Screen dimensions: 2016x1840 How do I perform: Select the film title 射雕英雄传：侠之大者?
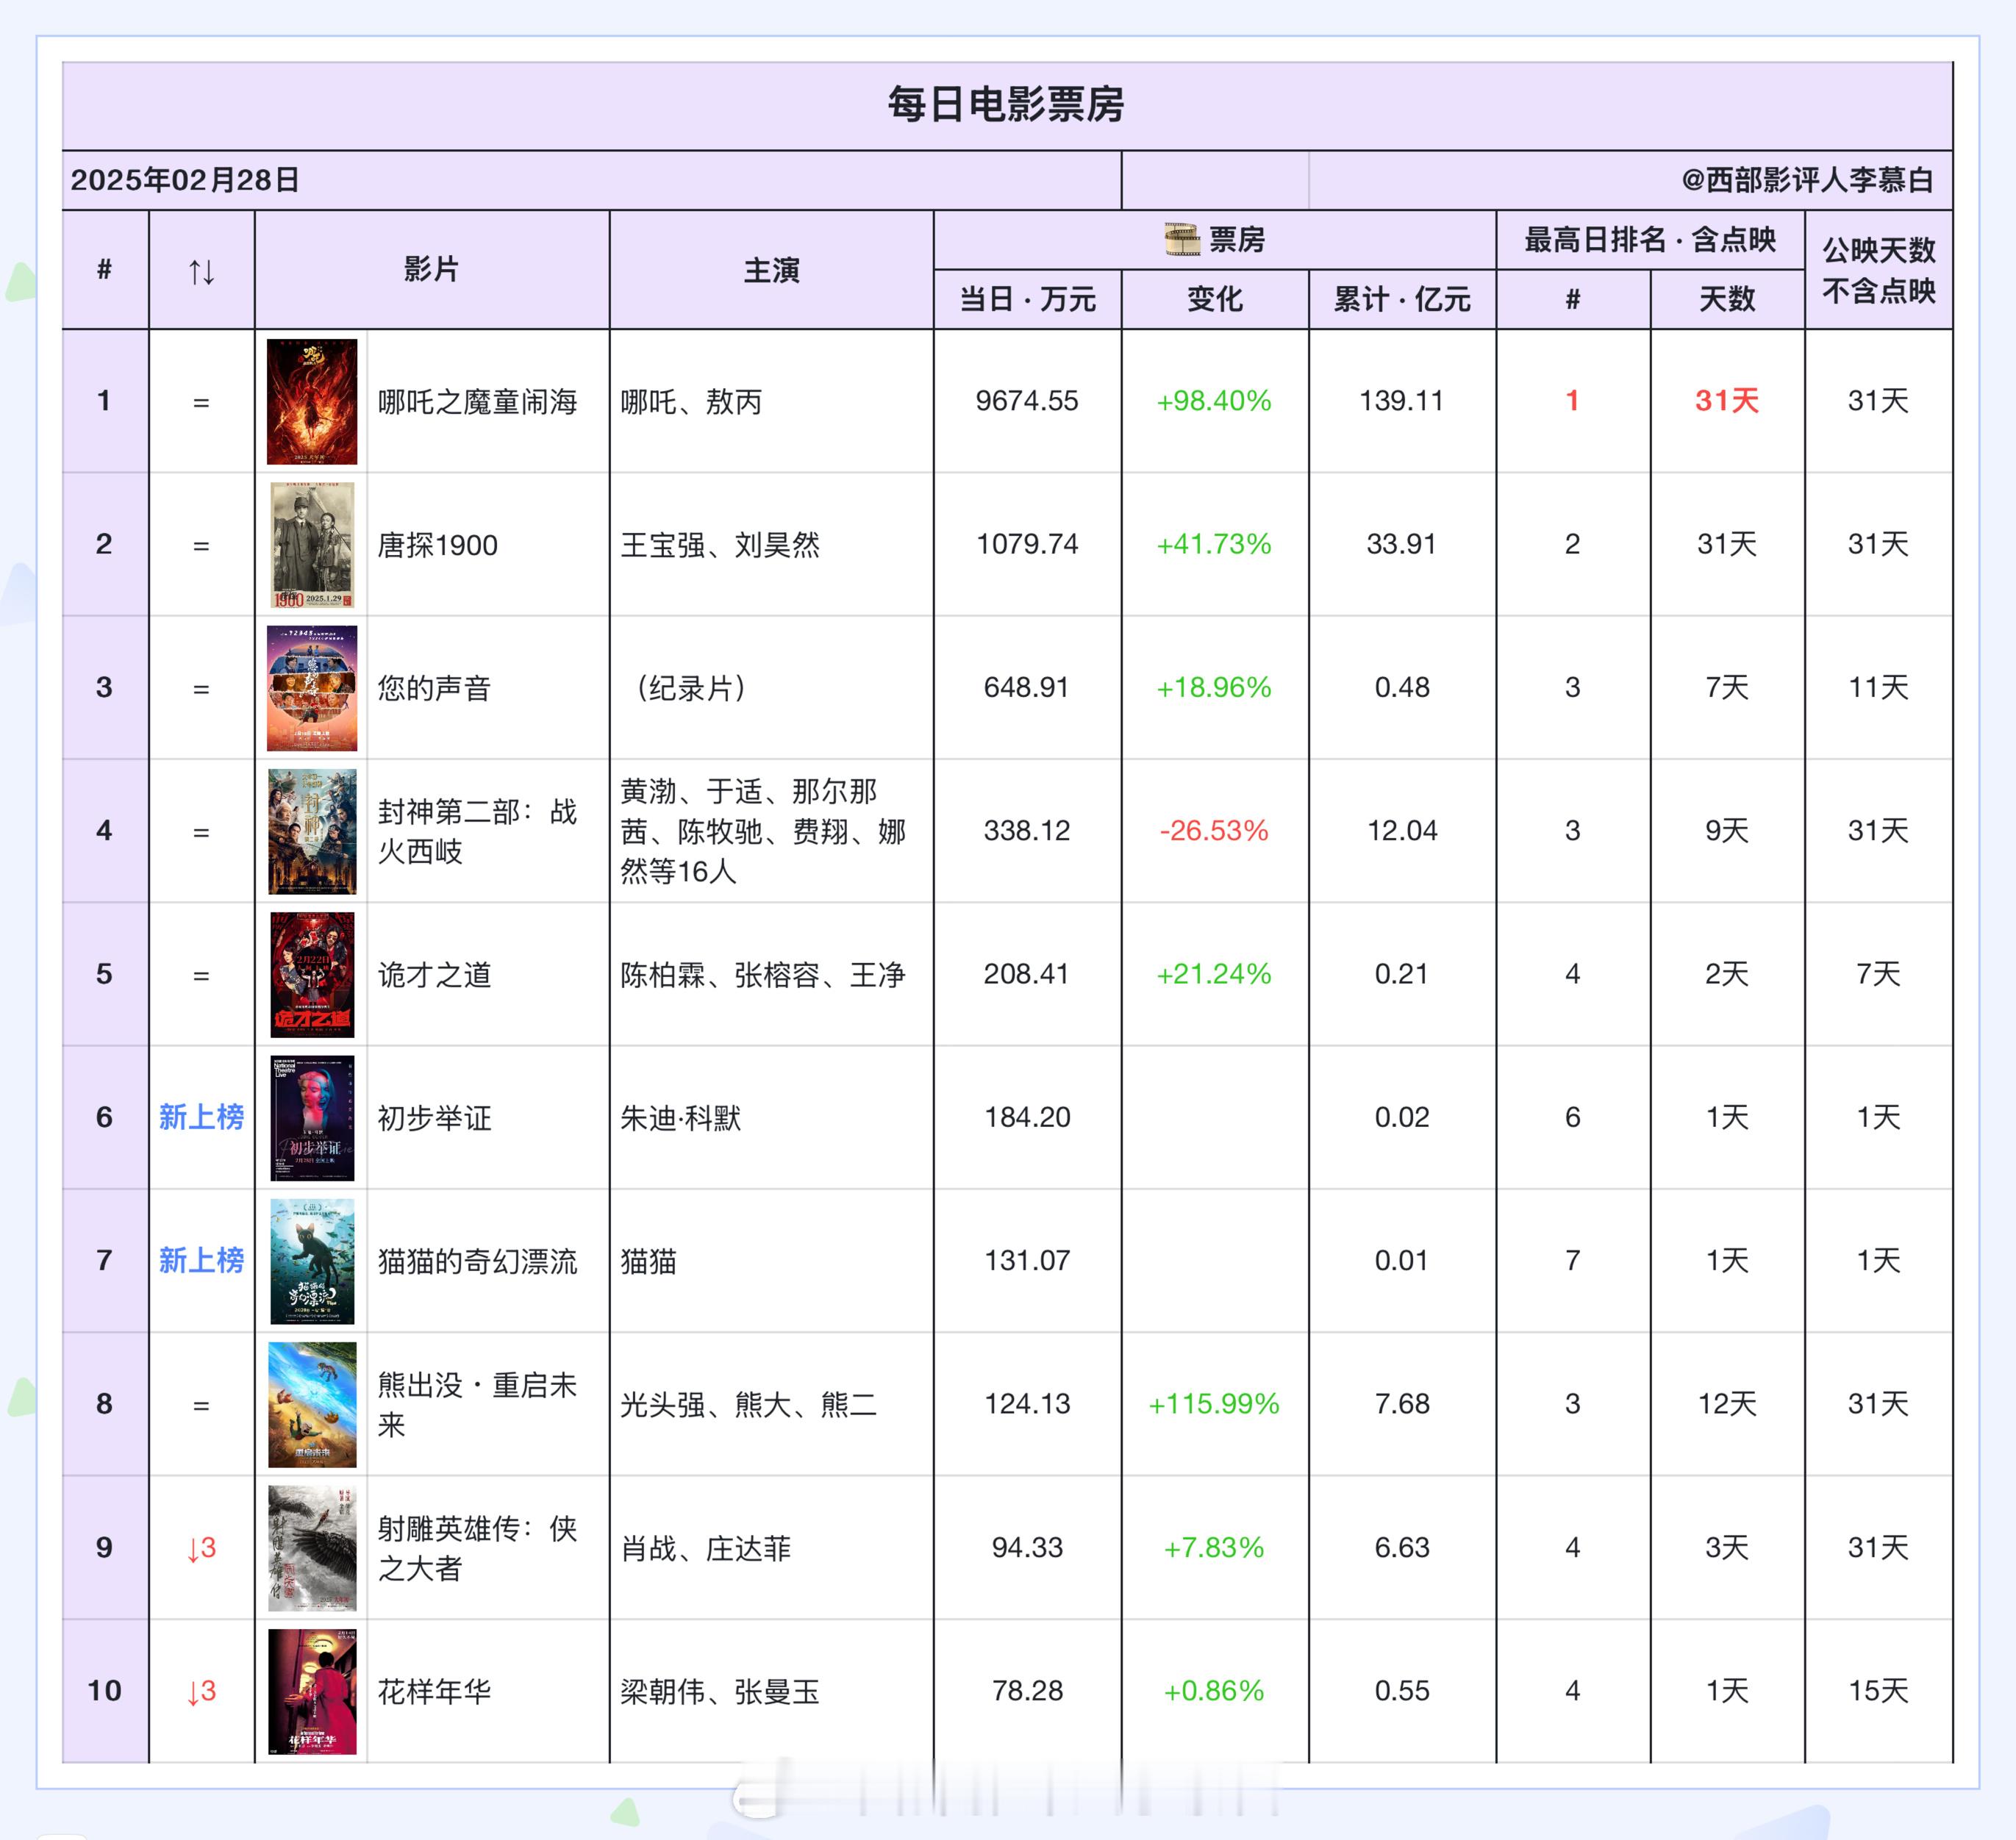[477, 1548]
